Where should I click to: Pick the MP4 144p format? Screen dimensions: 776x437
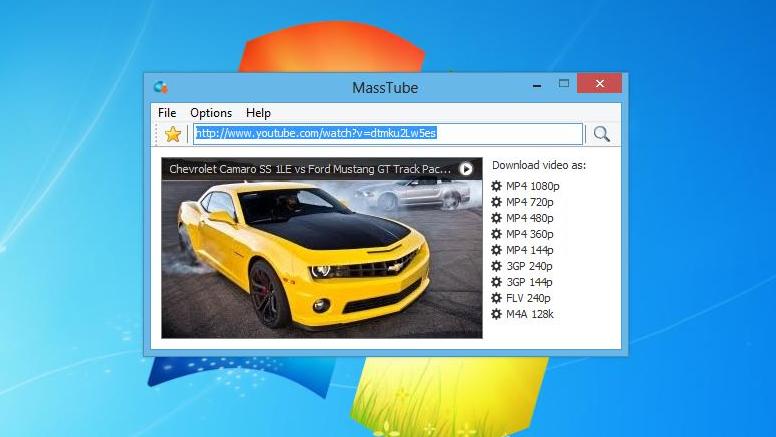click(530, 250)
